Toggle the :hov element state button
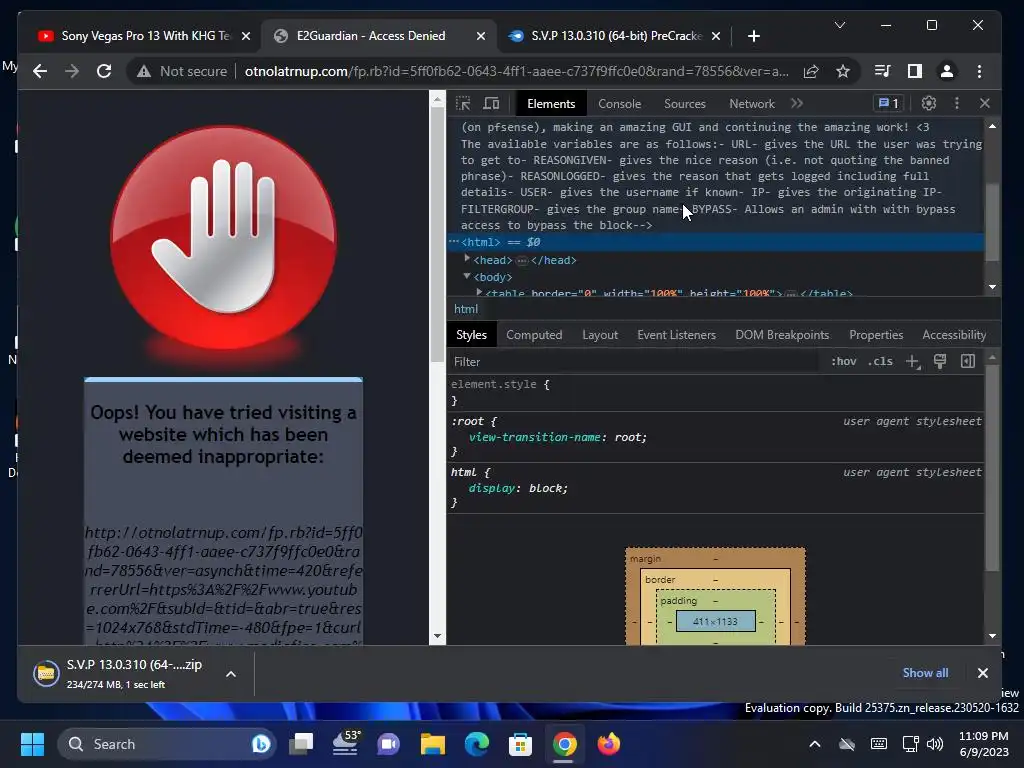 click(843, 362)
